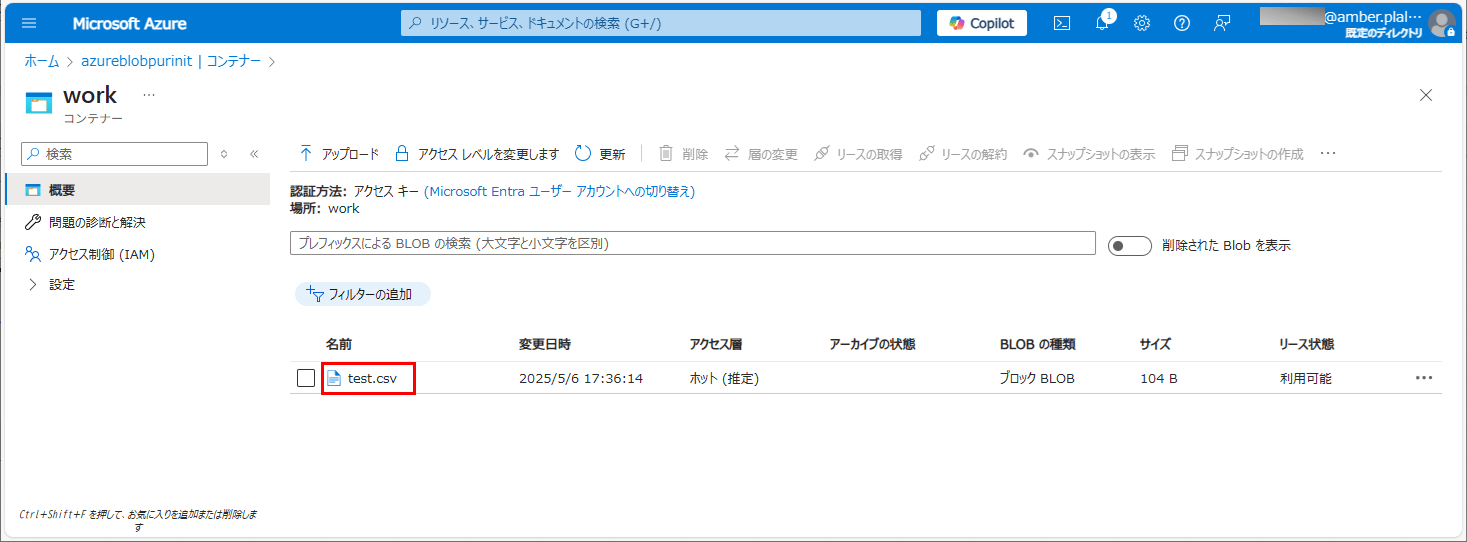This screenshot has height=542, width=1467.
Task: Sort by 名前 column header
Action: coord(339,344)
